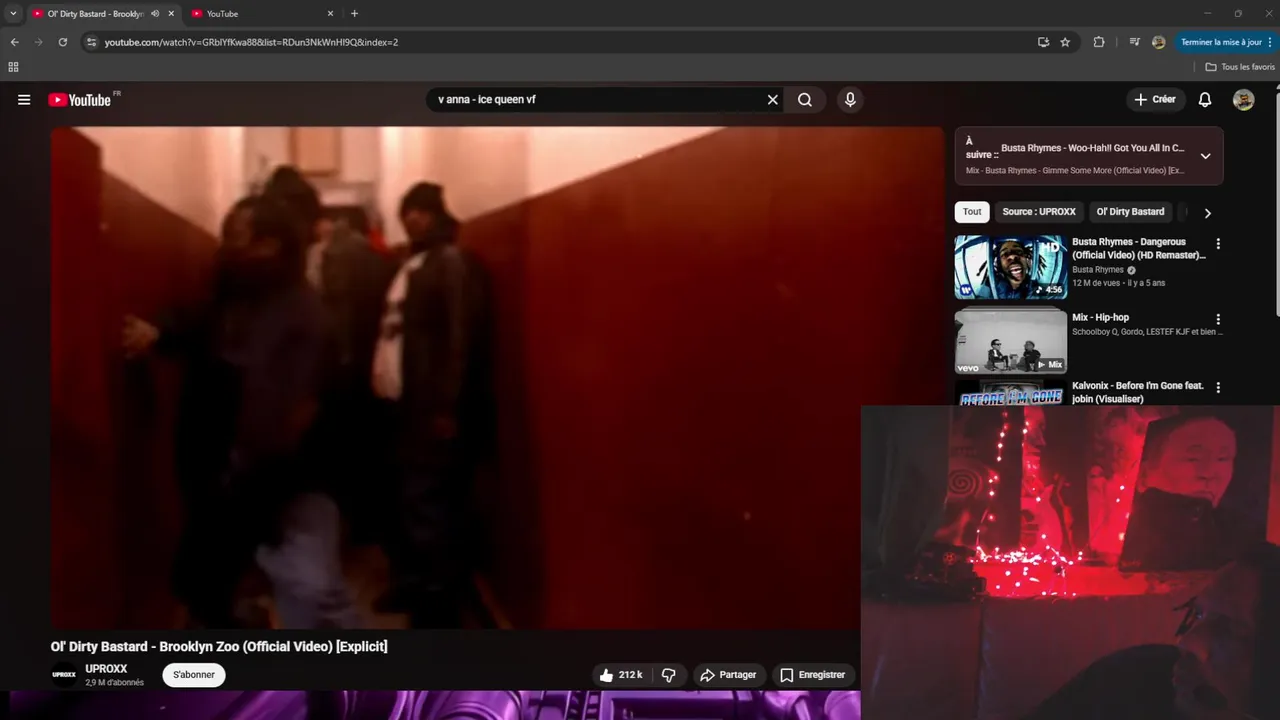Click the Enregistrer button

pyautogui.click(x=812, y=675)
